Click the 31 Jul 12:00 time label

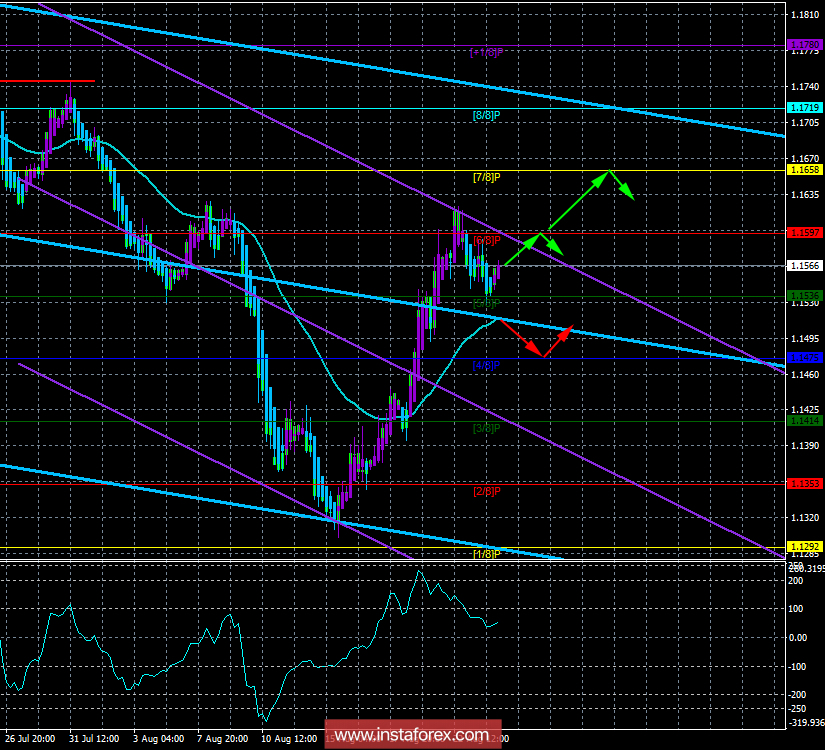94,738
